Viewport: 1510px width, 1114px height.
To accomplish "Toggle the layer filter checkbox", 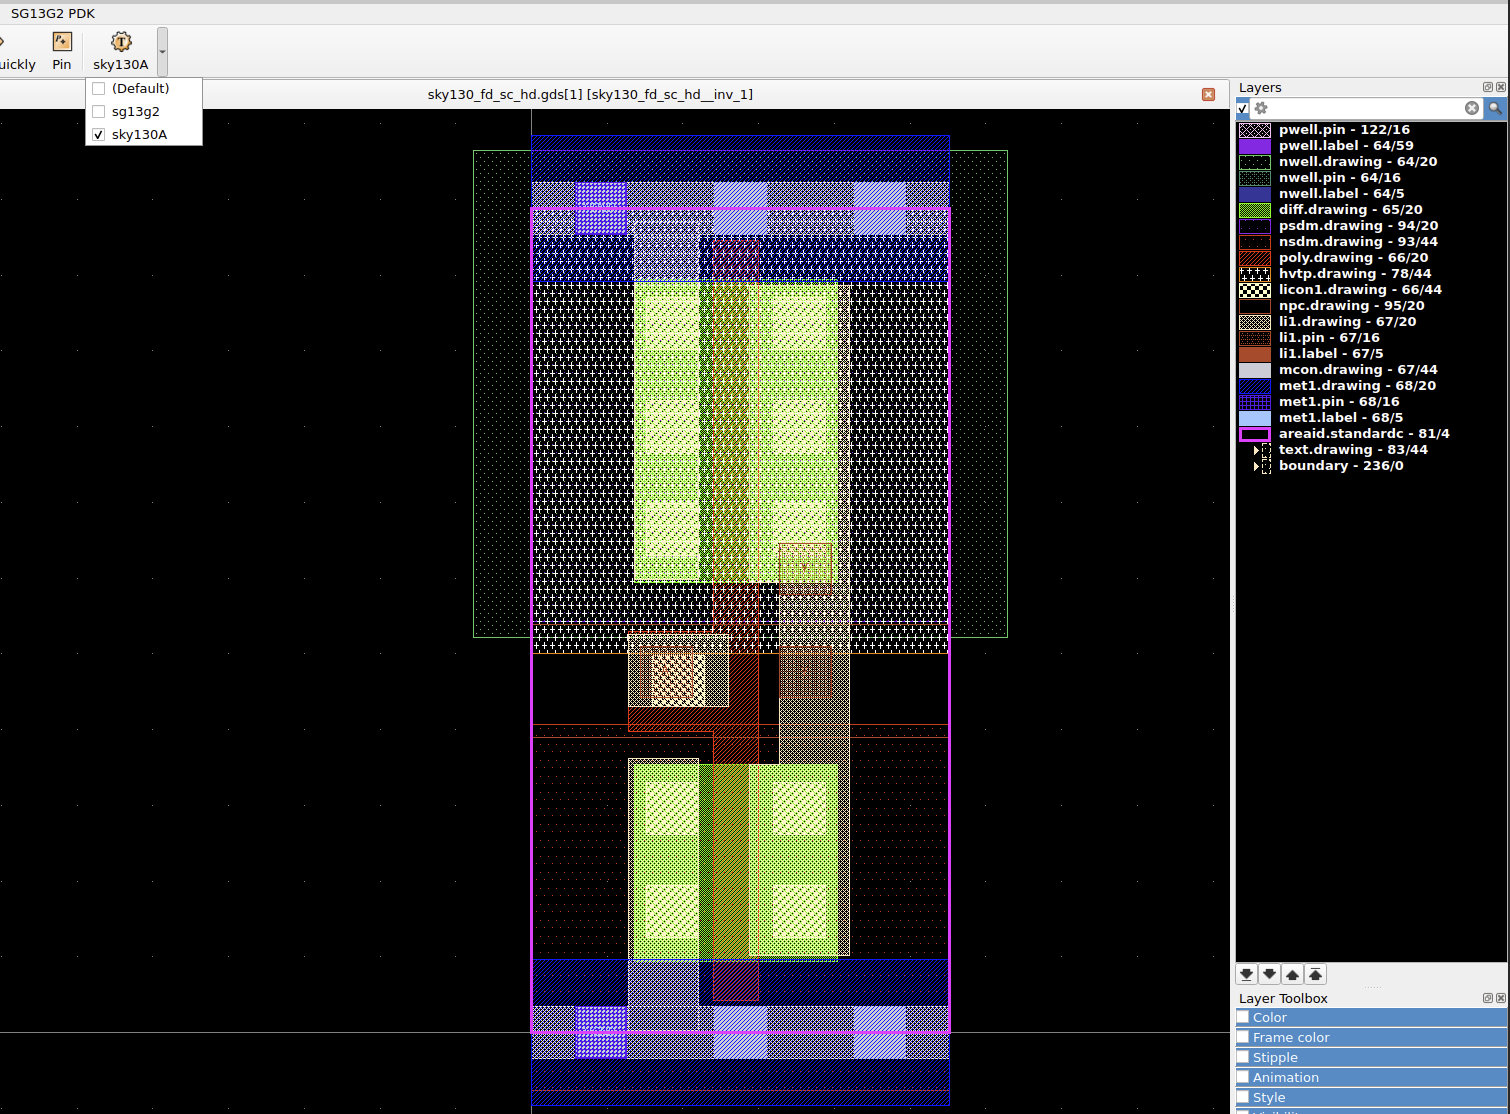I will (1243, 108).
